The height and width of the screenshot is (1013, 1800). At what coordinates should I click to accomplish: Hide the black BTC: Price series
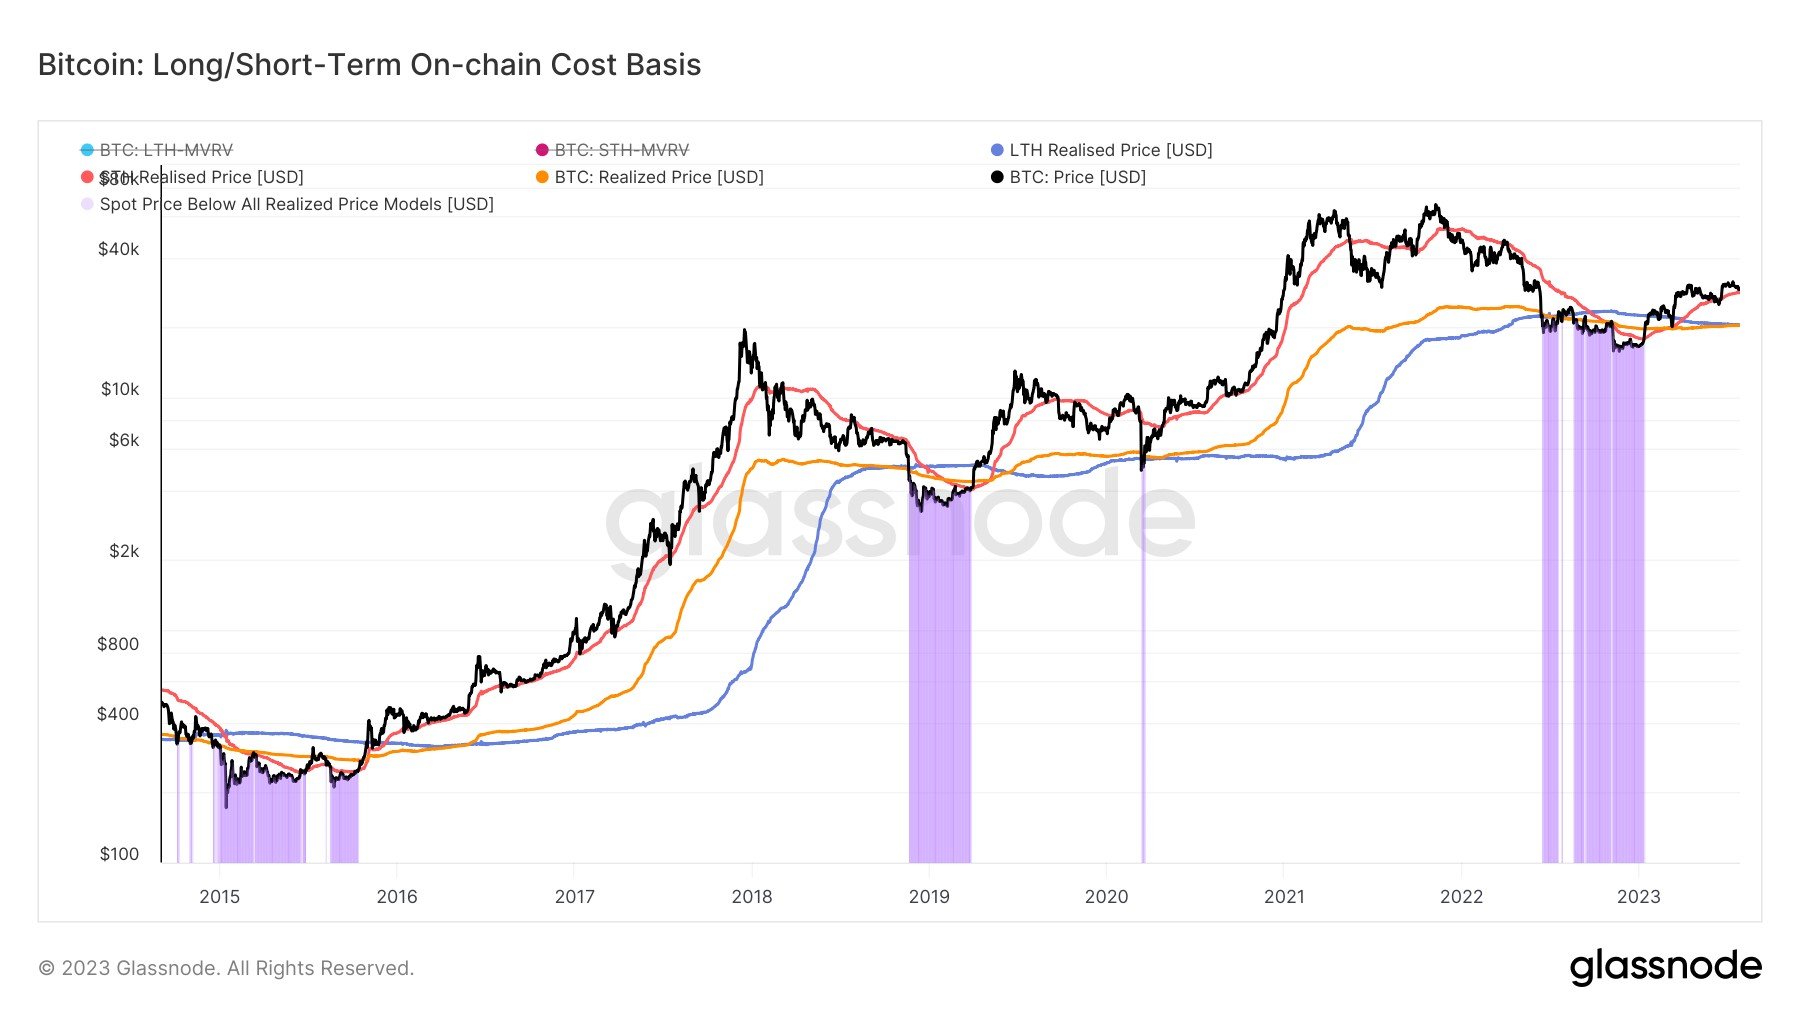click(1077, 177)
